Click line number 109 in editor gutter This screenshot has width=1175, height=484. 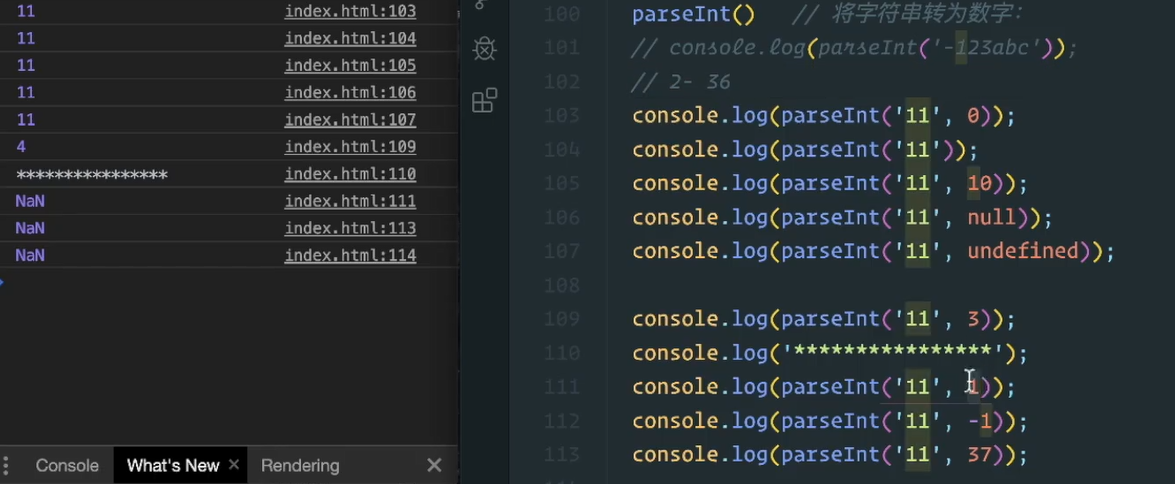pos(562,319)
